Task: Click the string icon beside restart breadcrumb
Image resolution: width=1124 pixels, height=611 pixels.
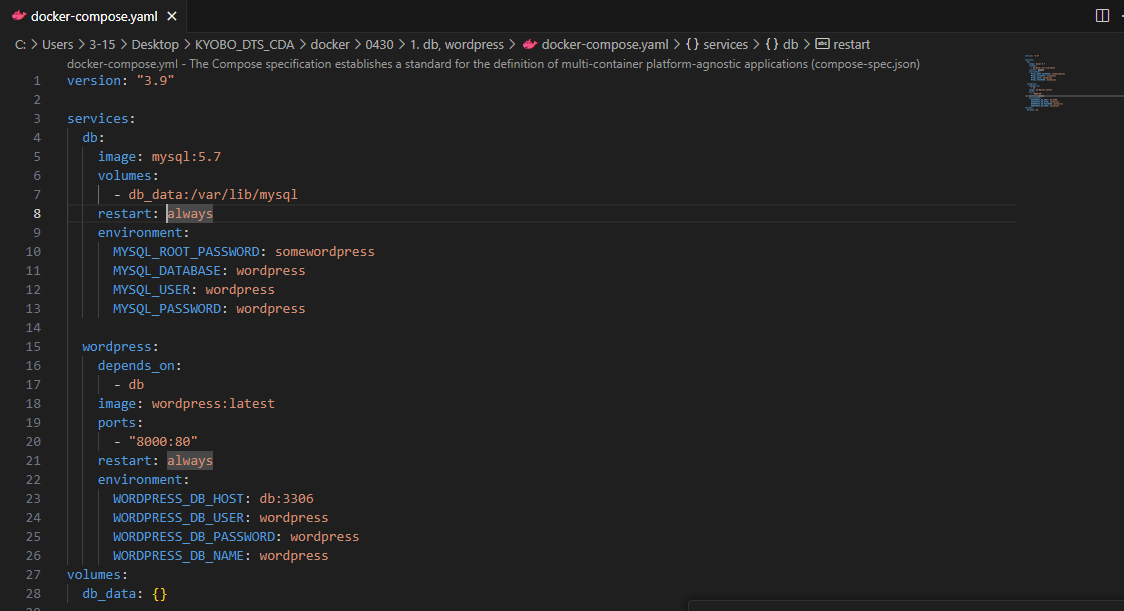Action: point(822,44)
